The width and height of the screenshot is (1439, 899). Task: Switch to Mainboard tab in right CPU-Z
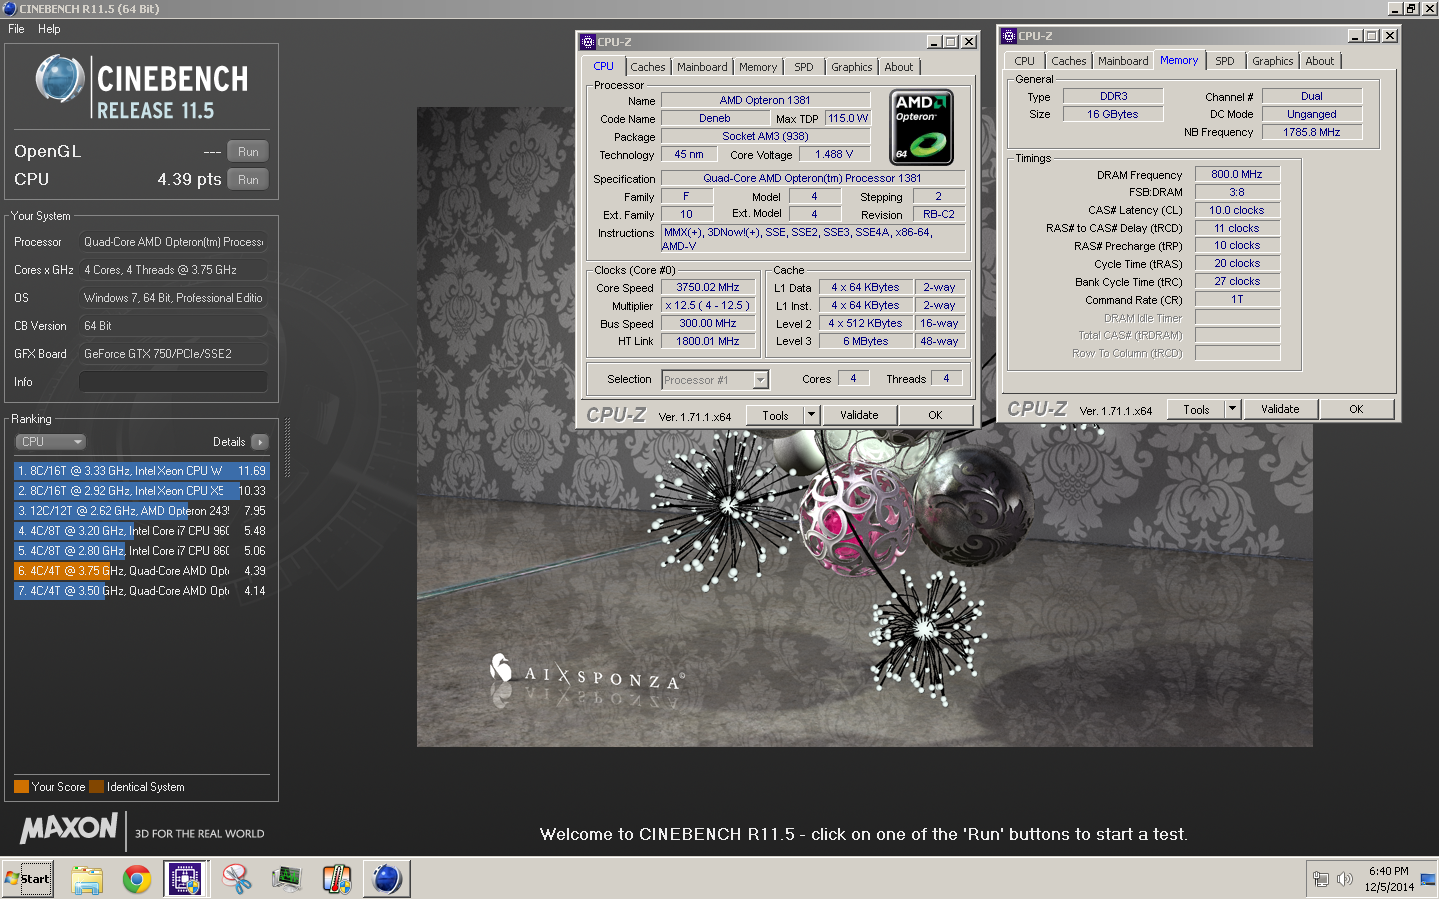pyautogui.click(x=1123, y=61)
